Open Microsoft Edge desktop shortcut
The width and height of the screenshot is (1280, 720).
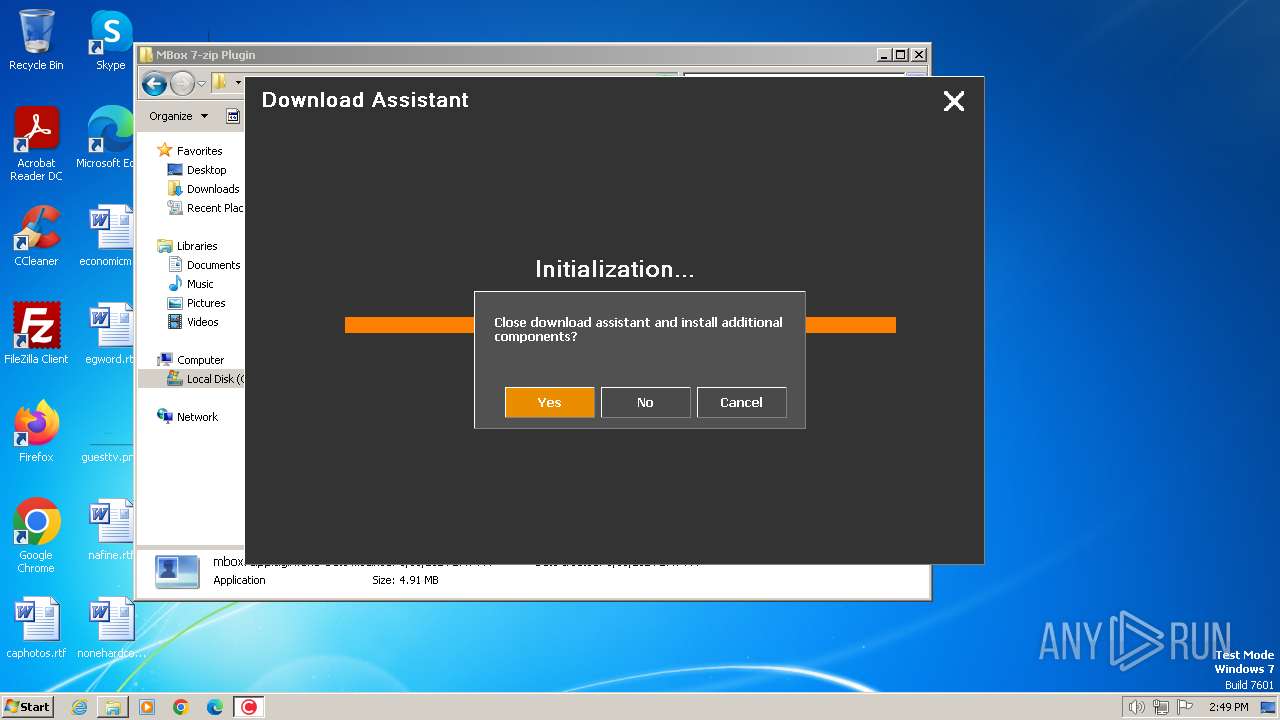click(106, 138)
